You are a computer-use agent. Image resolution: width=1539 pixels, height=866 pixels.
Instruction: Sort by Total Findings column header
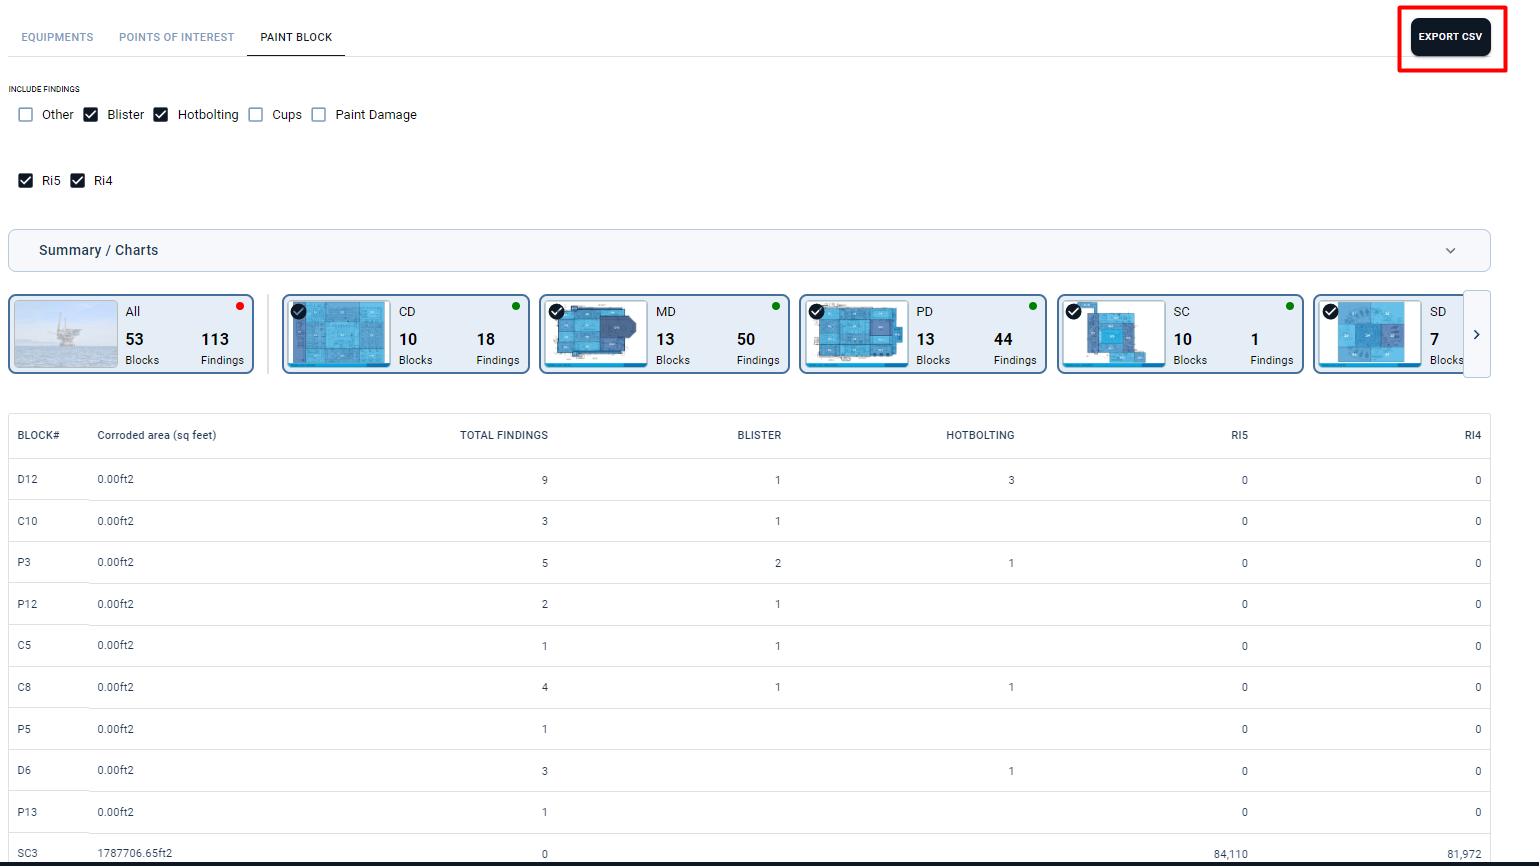(x=503, y=436)
